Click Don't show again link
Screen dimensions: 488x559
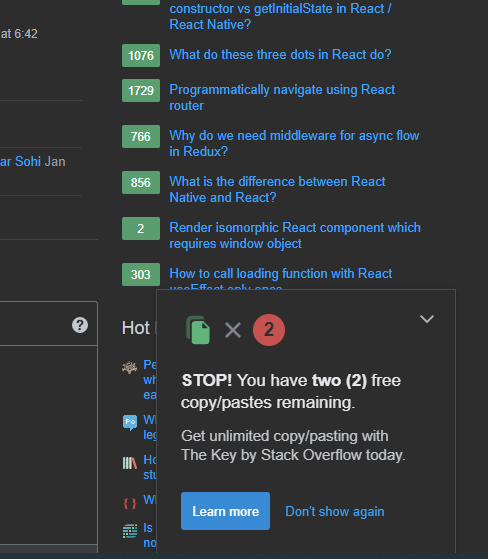pos(335,511)
